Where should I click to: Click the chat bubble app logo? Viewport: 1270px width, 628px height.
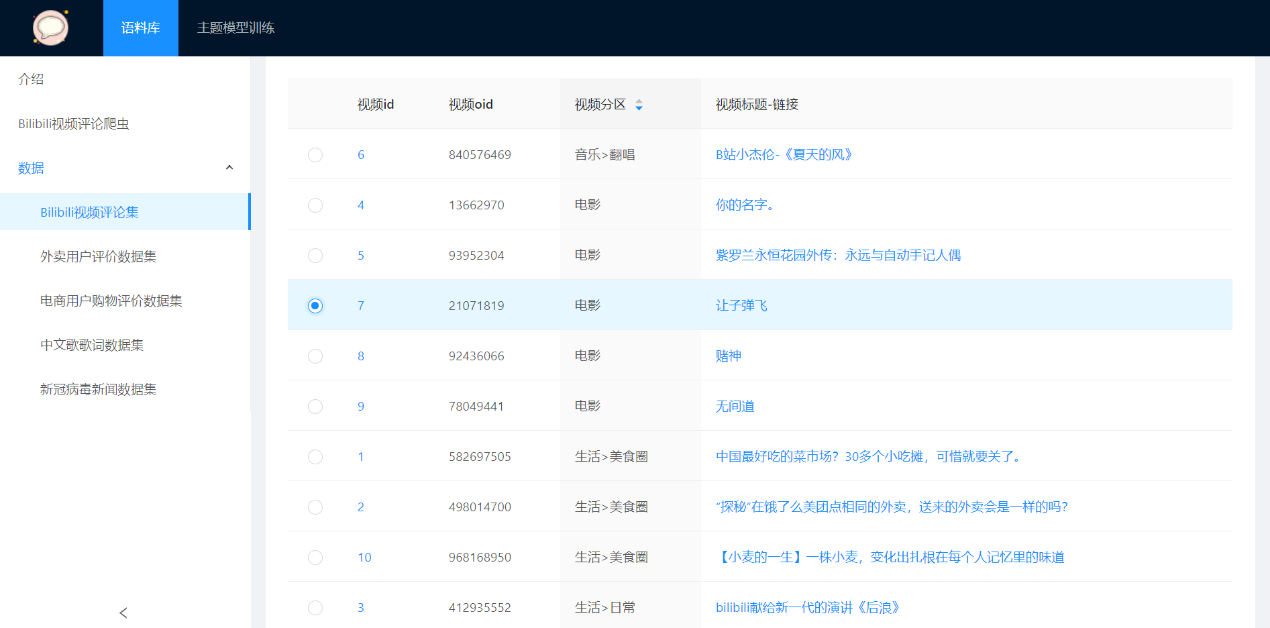pyautogui.click(x=51, y=27)
